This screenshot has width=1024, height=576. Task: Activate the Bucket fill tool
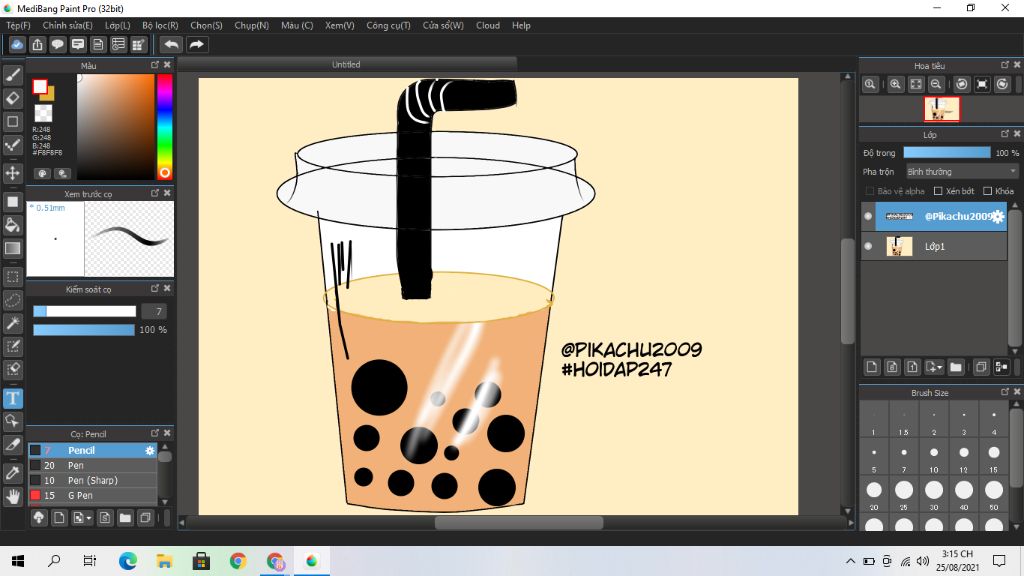(x=13, y=225)
